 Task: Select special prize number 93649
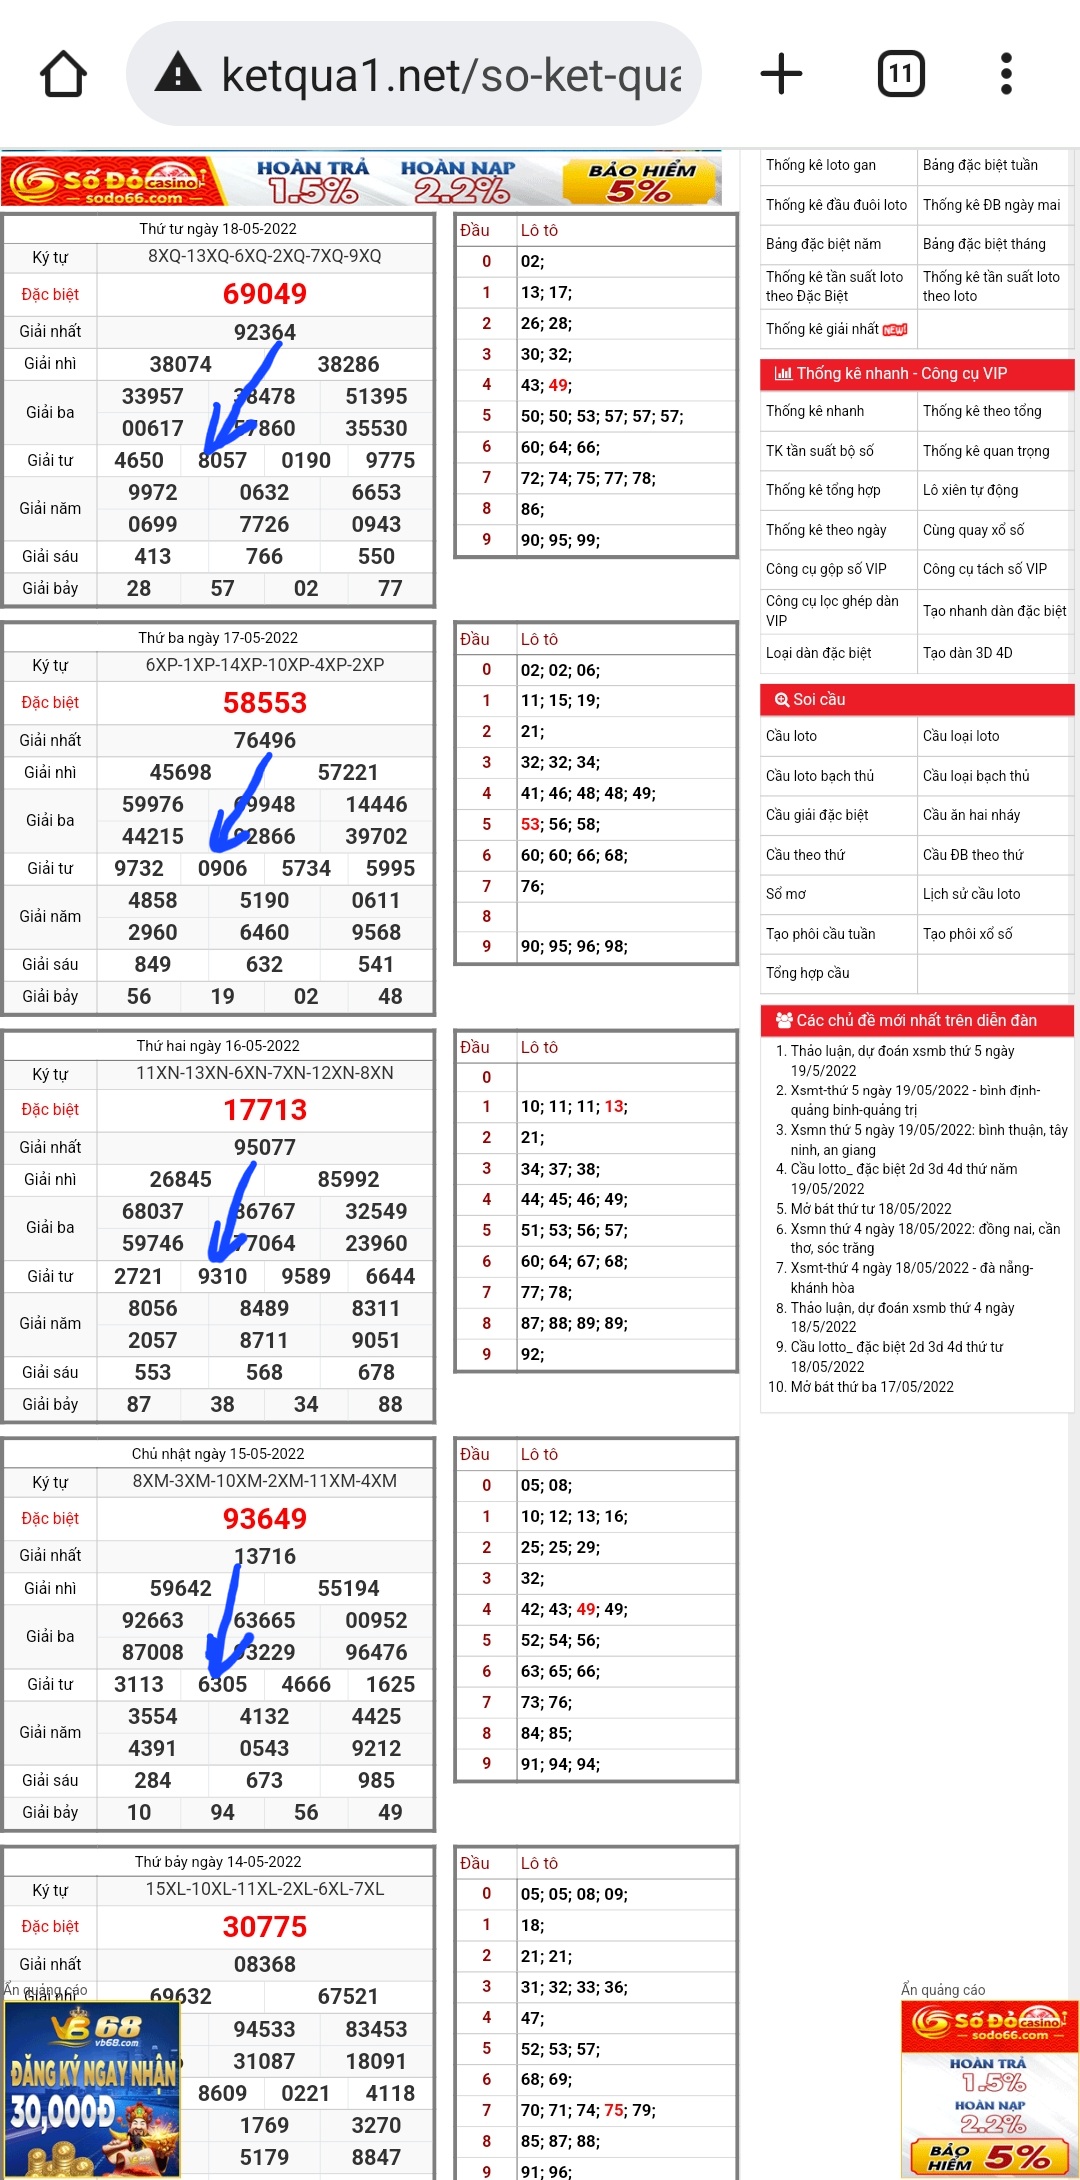click(265, 1519)
